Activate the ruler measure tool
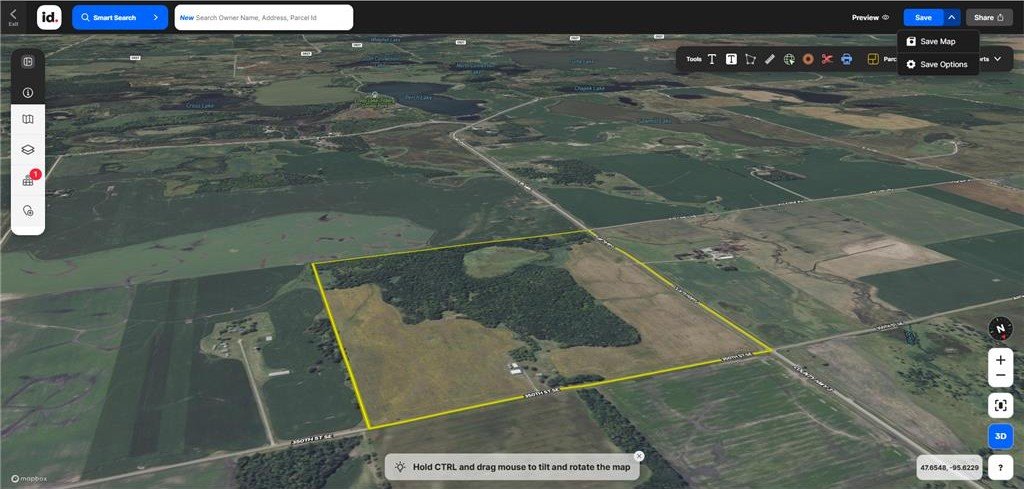The height and width of the screenshot is (489, 1024). click(769, 59)
